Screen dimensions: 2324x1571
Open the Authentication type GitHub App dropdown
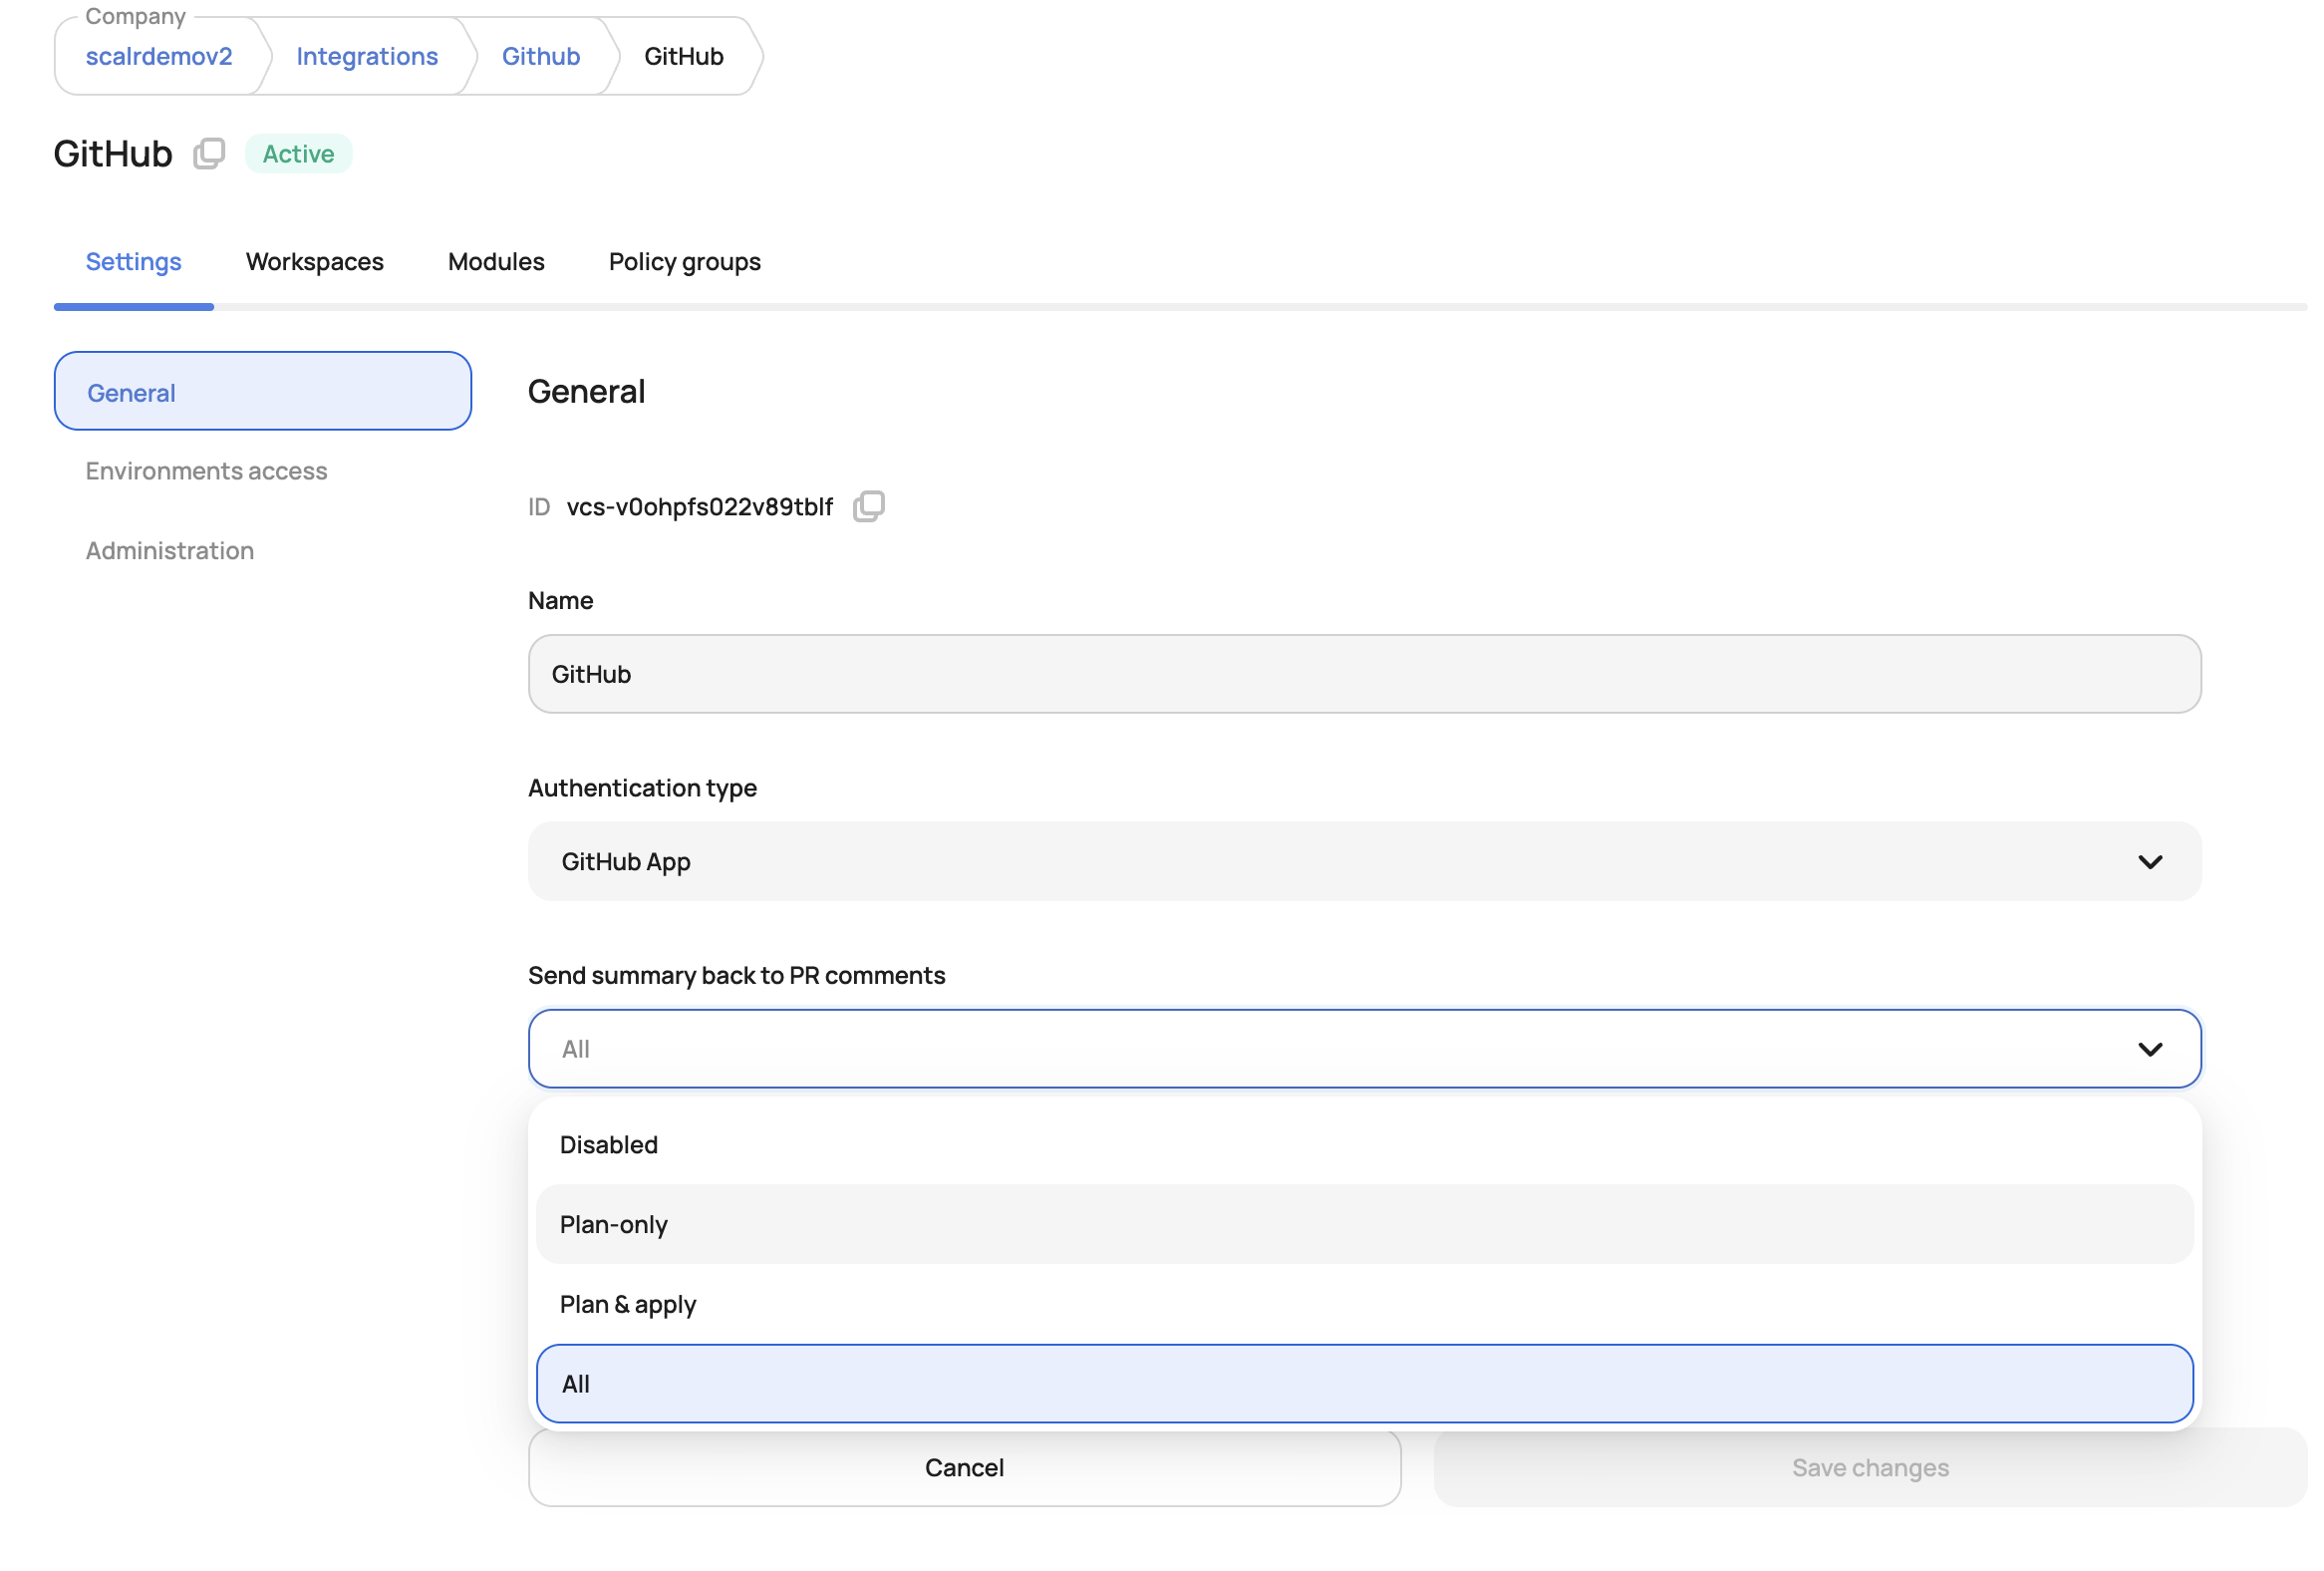tap(1363, 861)
